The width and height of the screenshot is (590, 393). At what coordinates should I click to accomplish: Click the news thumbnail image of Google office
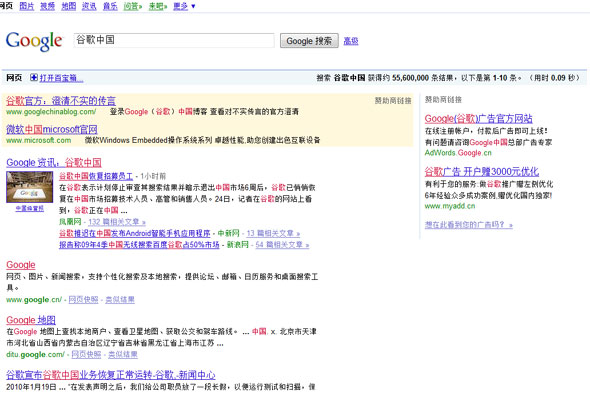[x=29, y=187]
